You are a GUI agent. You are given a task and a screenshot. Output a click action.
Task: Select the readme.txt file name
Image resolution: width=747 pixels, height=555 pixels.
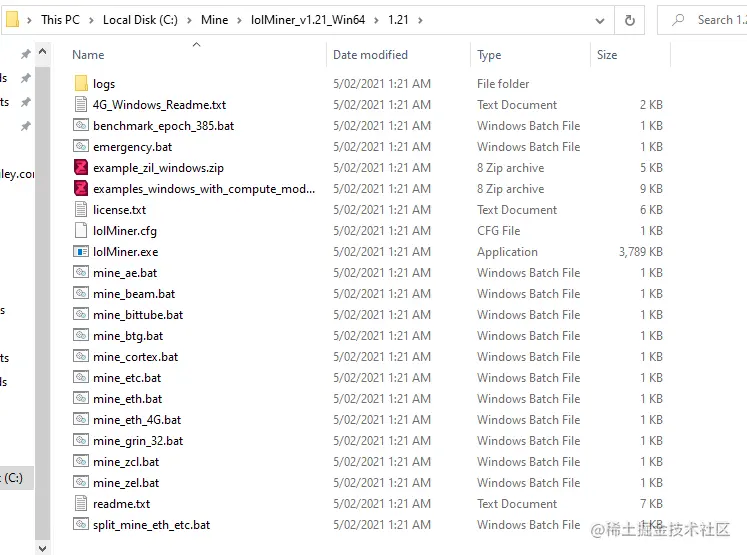(121, 504)
